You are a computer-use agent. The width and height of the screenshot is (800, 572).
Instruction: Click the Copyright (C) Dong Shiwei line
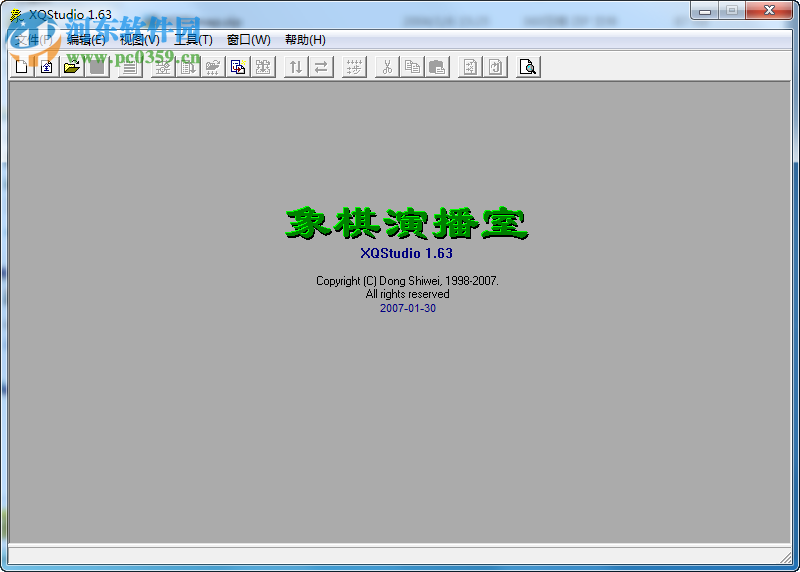tap(407, 281)
